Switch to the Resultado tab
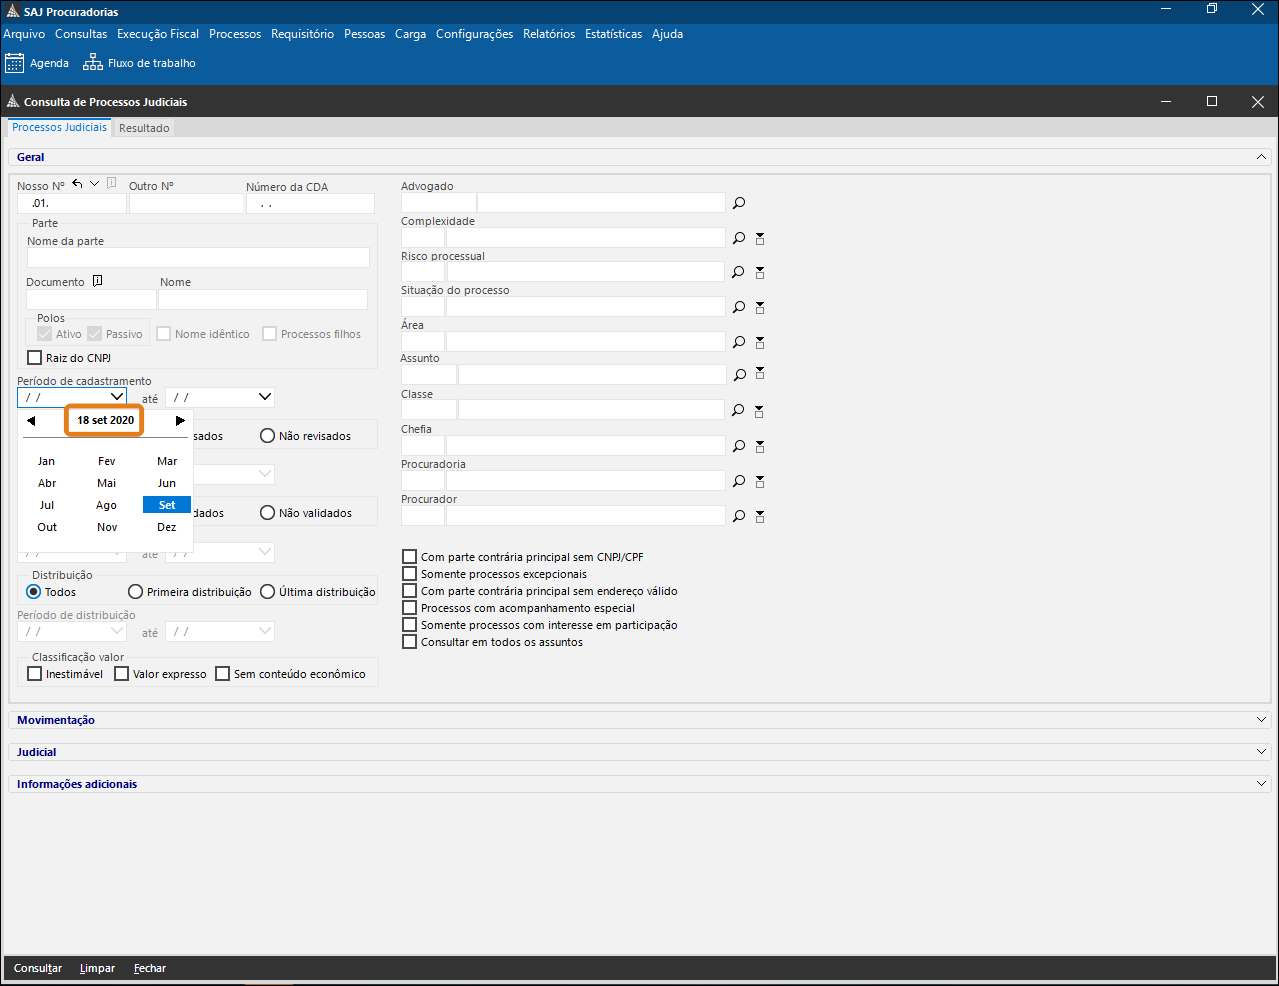 coord(144,128)
